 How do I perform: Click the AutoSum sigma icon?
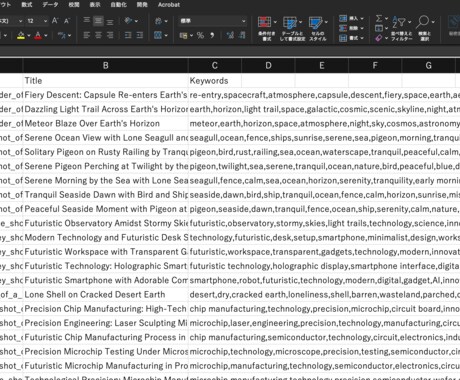[379, 18]
